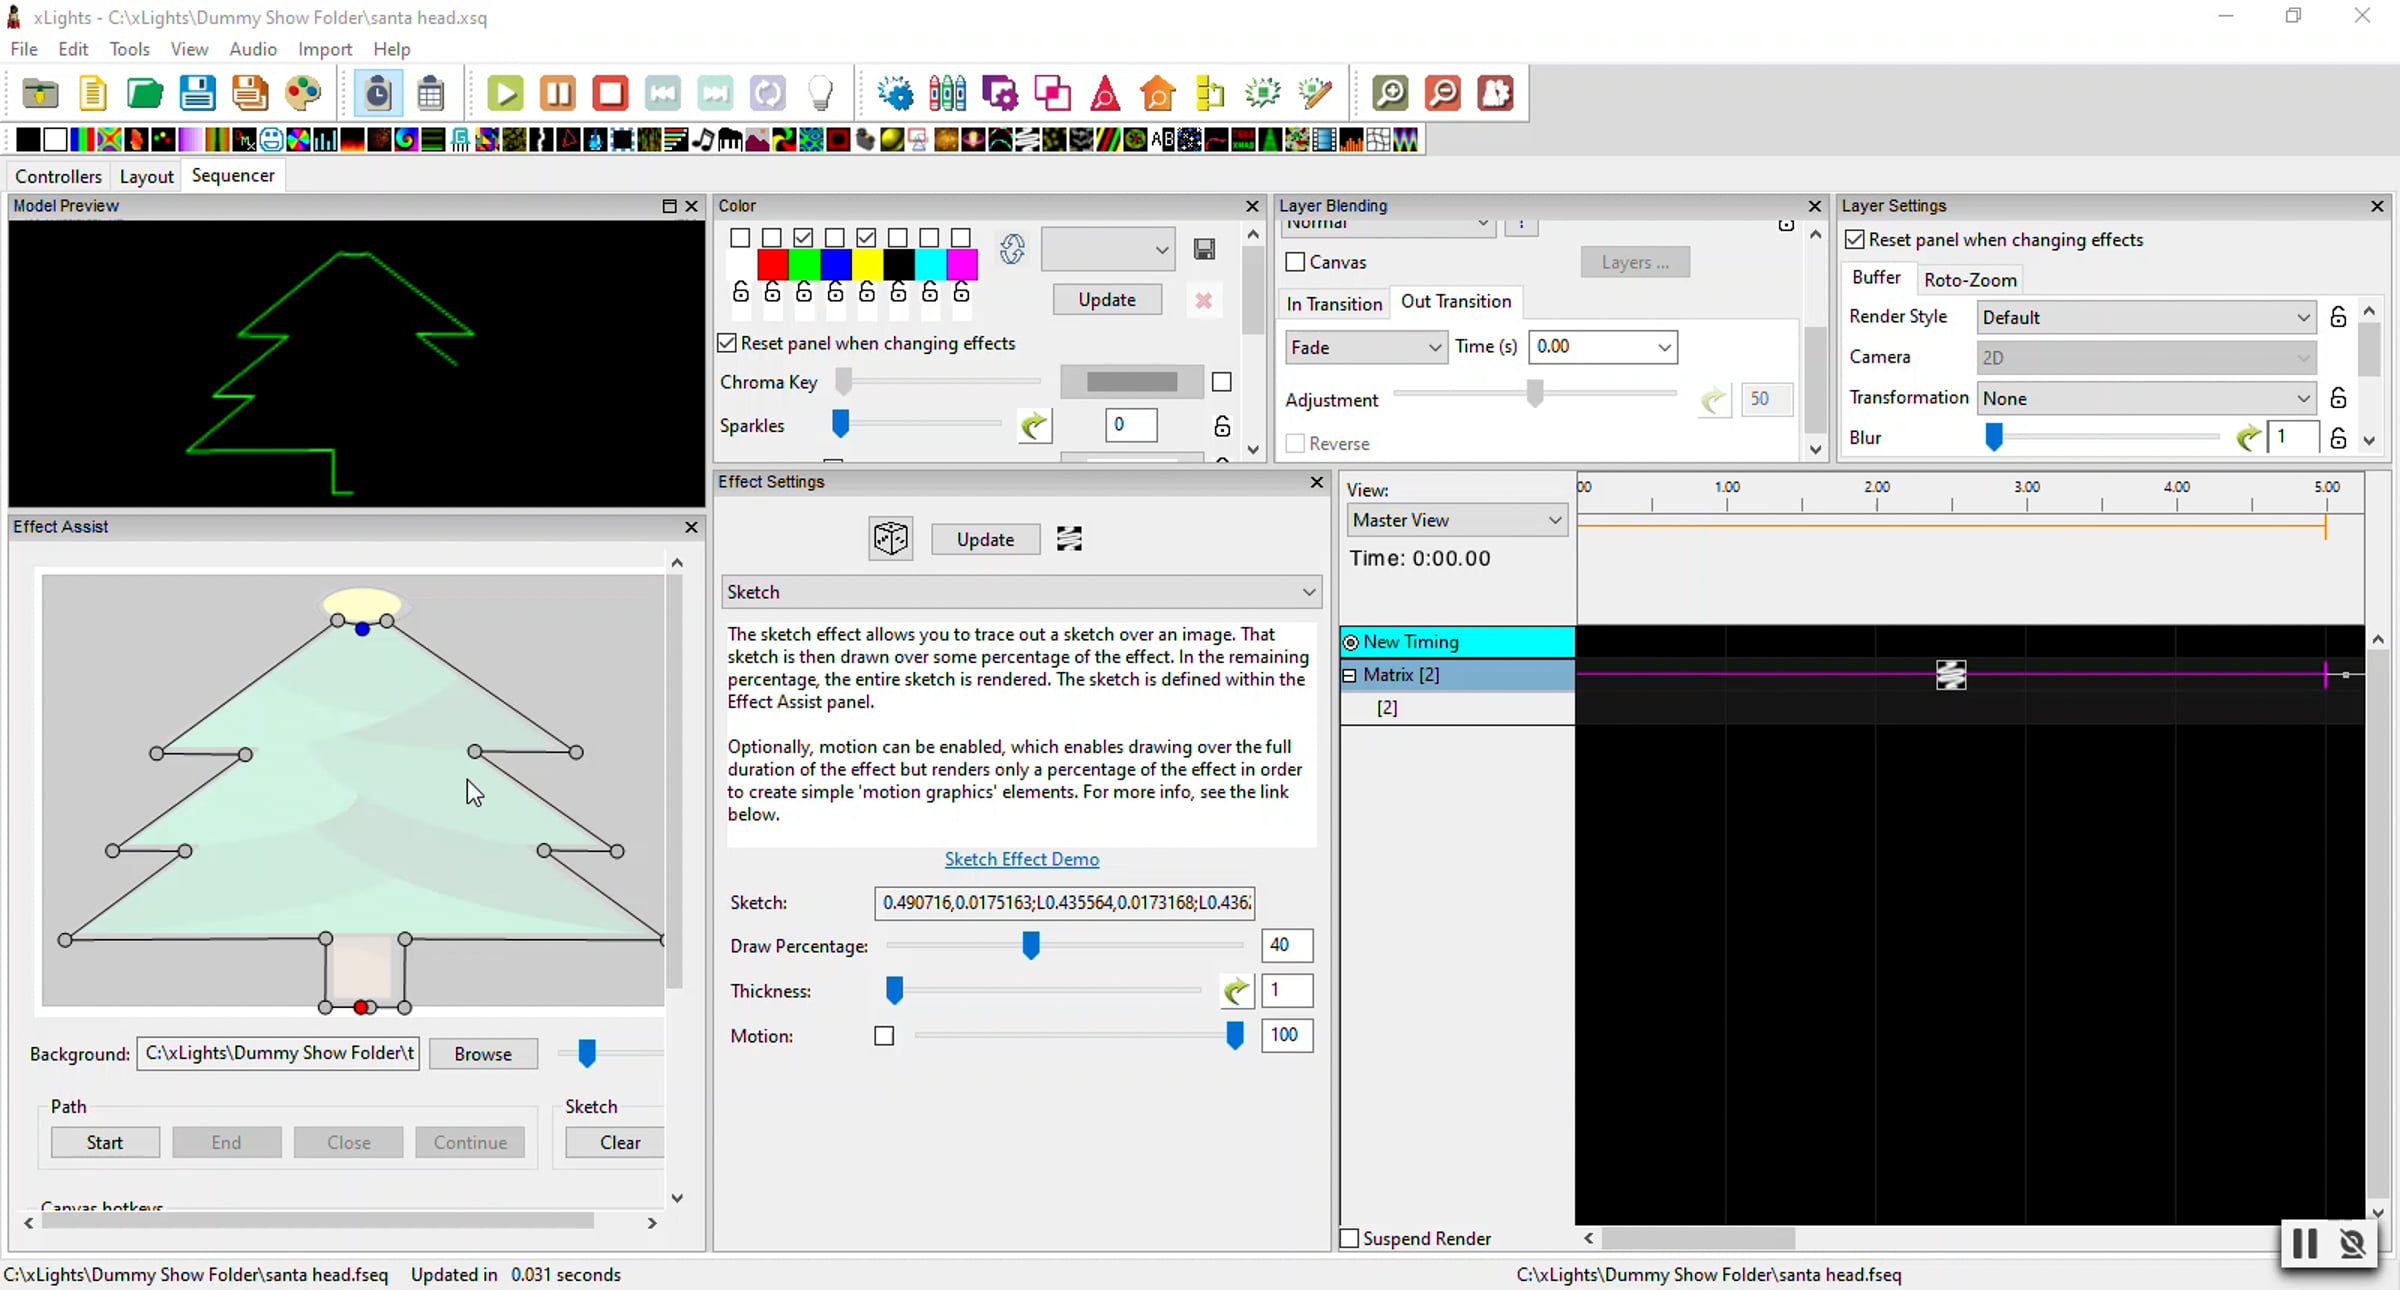Viewport: 2400px width, 1290px height.
Task: Click the red delete palette X icon
Action: (1204, 300)
